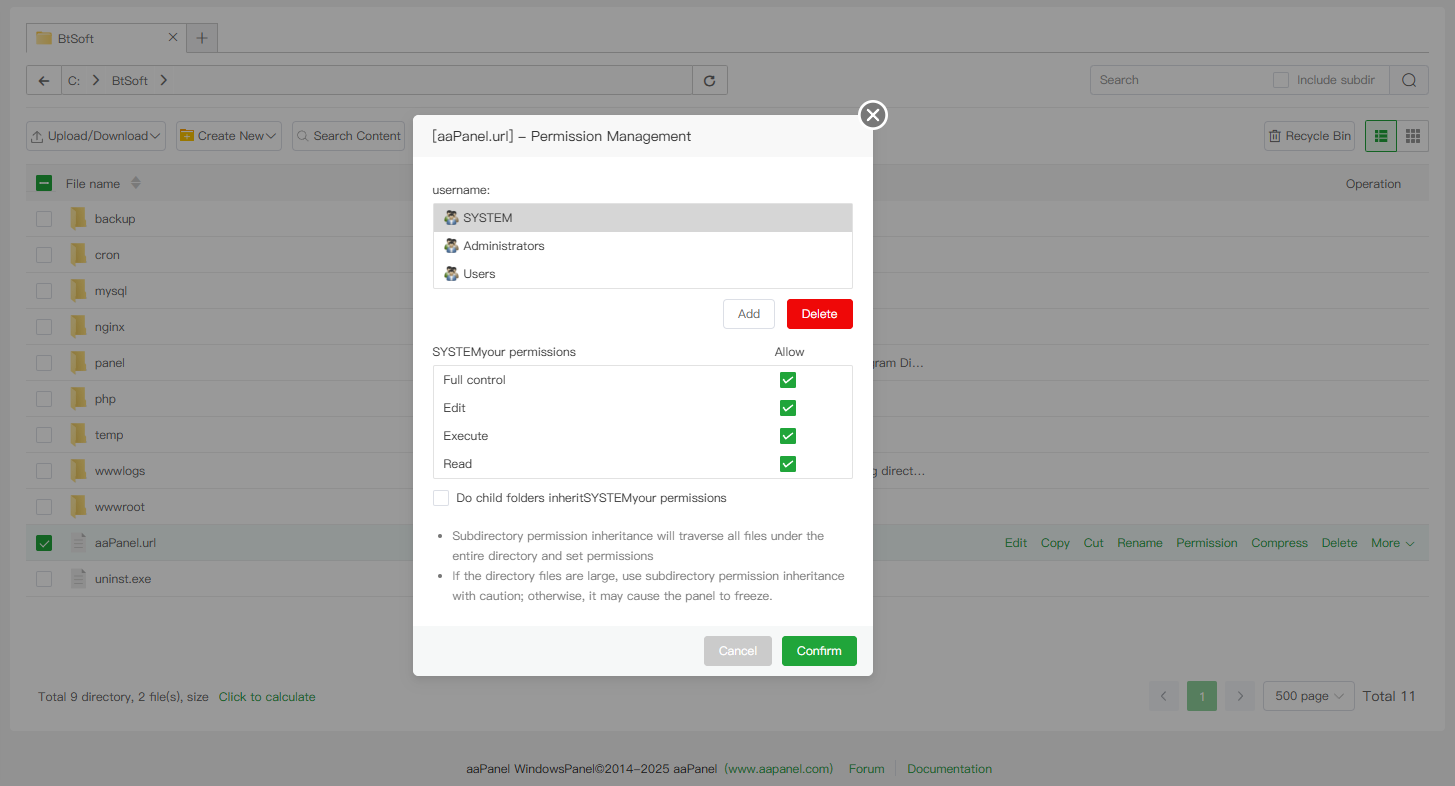This screenshot has width=1455, height=786.
Task: Uncheck the Full control allow checkbox
Action: (x=788, y=380)
